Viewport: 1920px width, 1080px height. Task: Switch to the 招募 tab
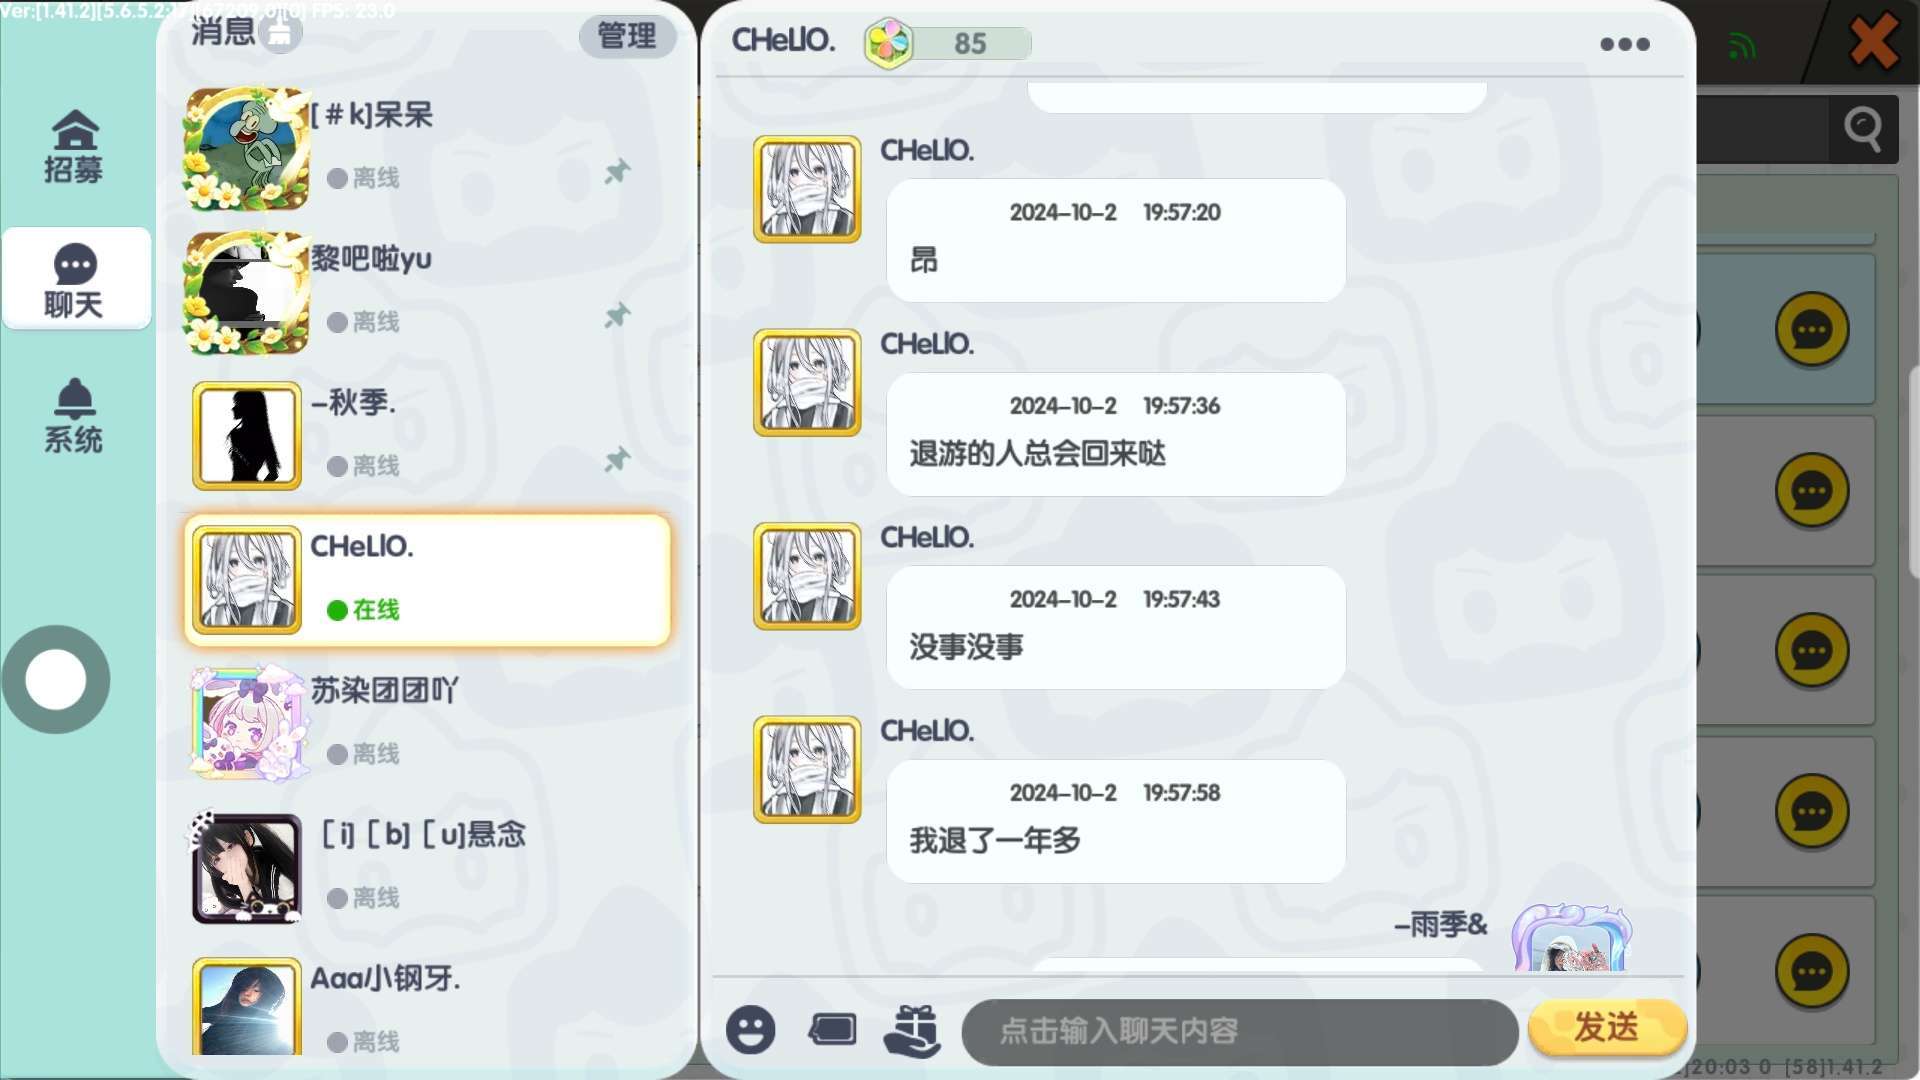(74, 146)
